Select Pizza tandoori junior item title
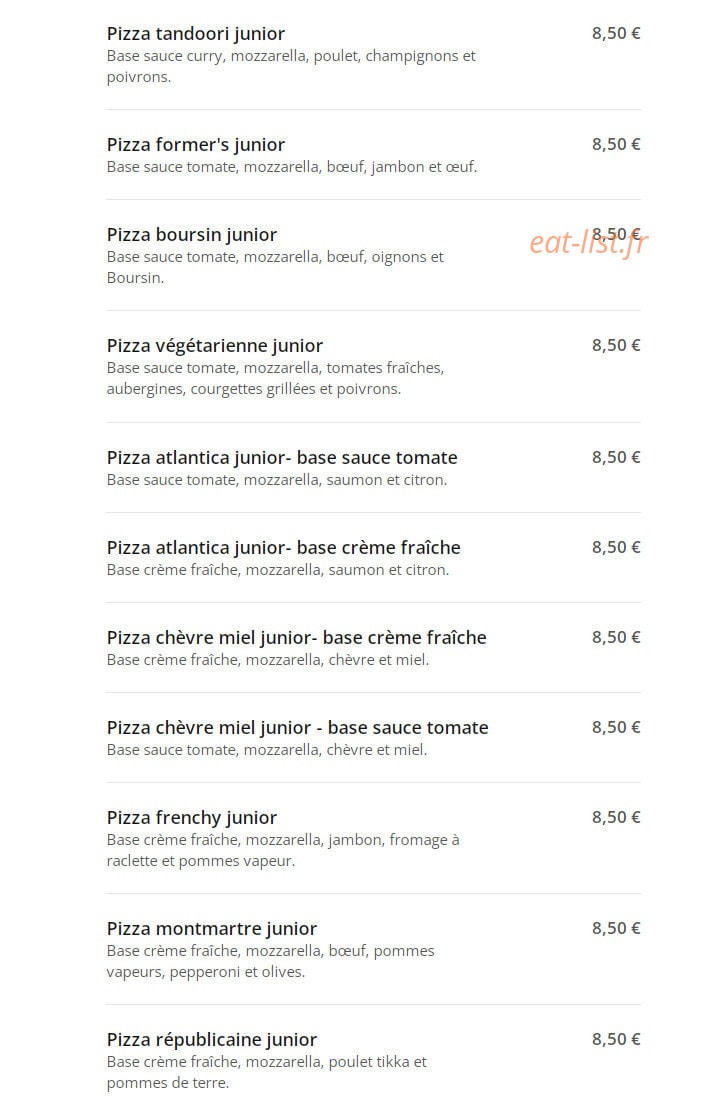Viewport: 704px width, 1111px height. (195, 34)
